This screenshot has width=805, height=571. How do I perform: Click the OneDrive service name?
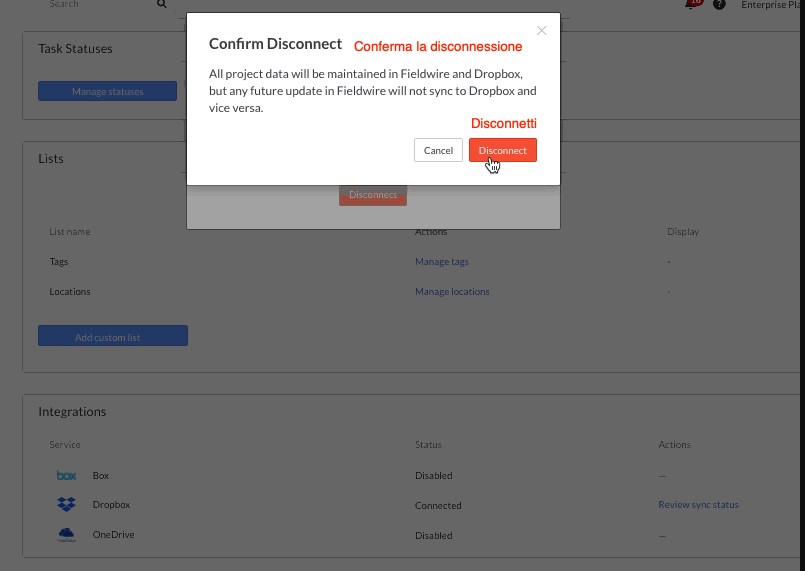(113, 535)
